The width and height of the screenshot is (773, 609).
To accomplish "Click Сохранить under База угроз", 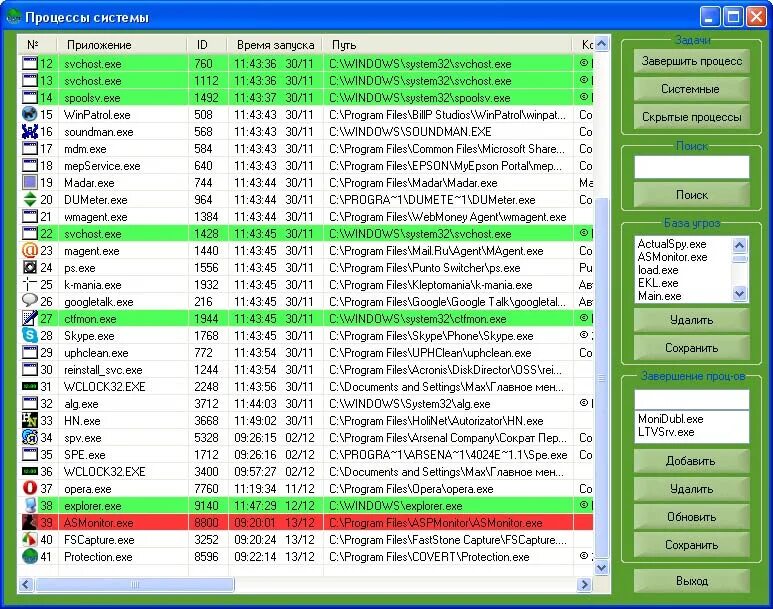I will pos(692,348).
